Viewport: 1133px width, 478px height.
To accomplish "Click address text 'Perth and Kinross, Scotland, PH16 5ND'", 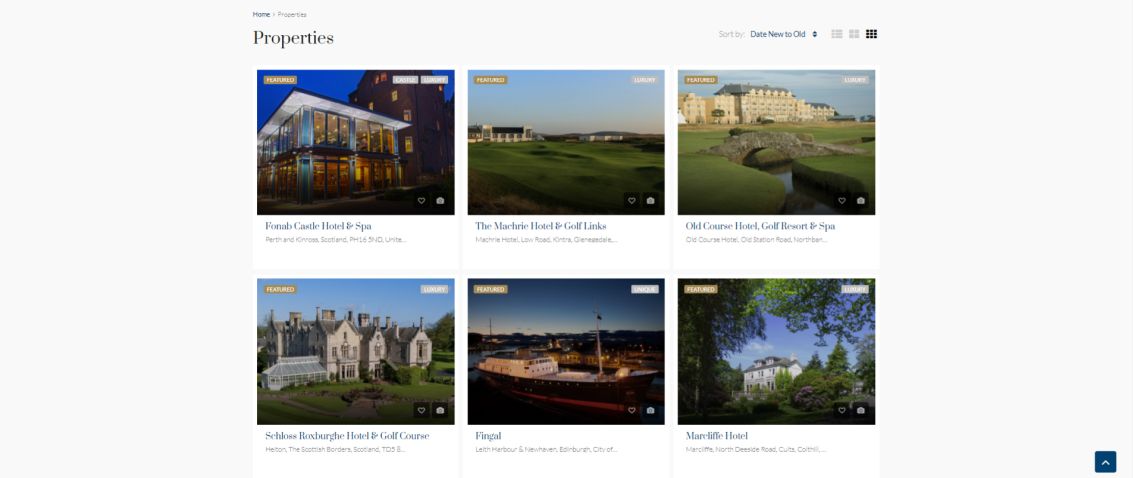I will (x=336, y=240).
